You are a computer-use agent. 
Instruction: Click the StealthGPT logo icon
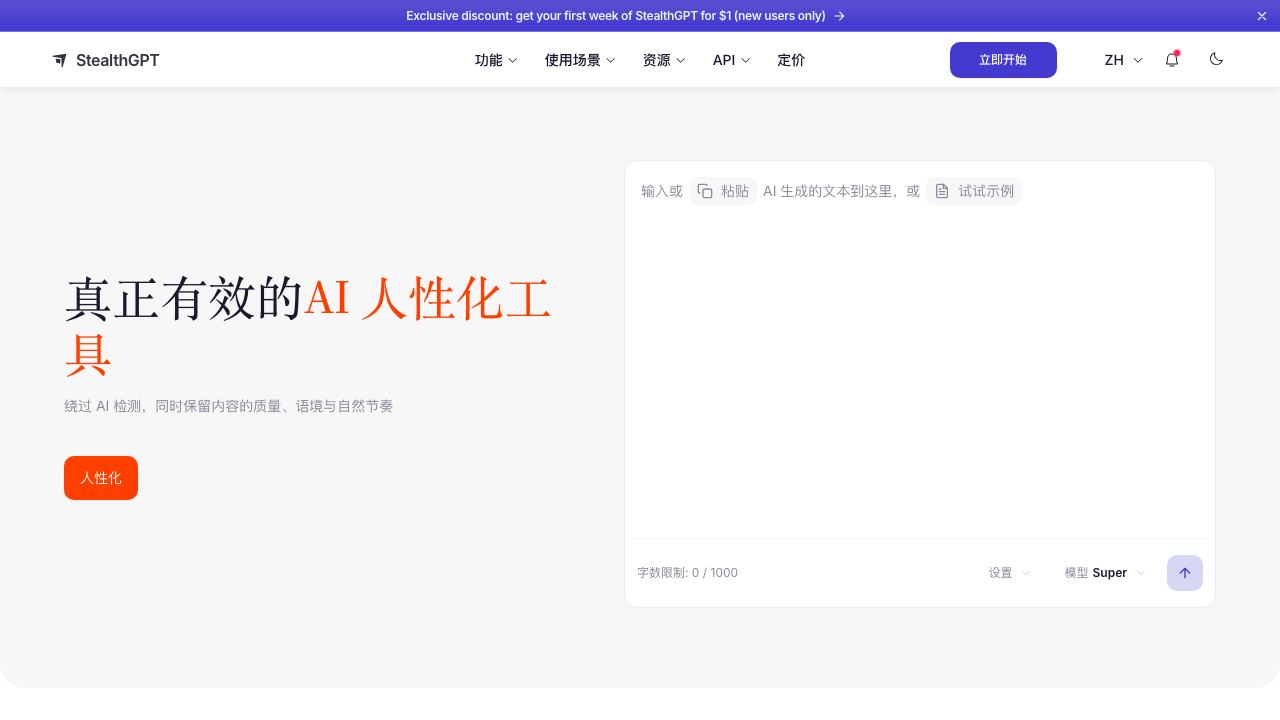tap(60, 60)
